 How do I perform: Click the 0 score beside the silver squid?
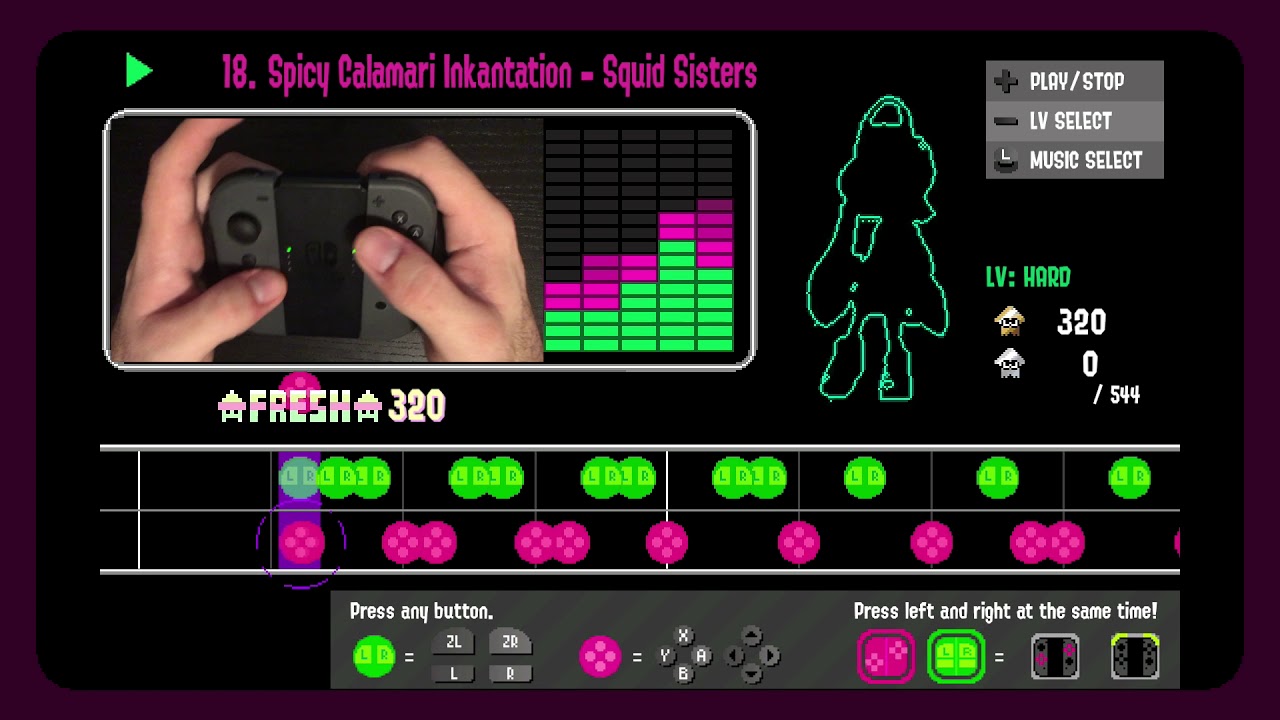pyautogui.click(x=1089, y=364)
